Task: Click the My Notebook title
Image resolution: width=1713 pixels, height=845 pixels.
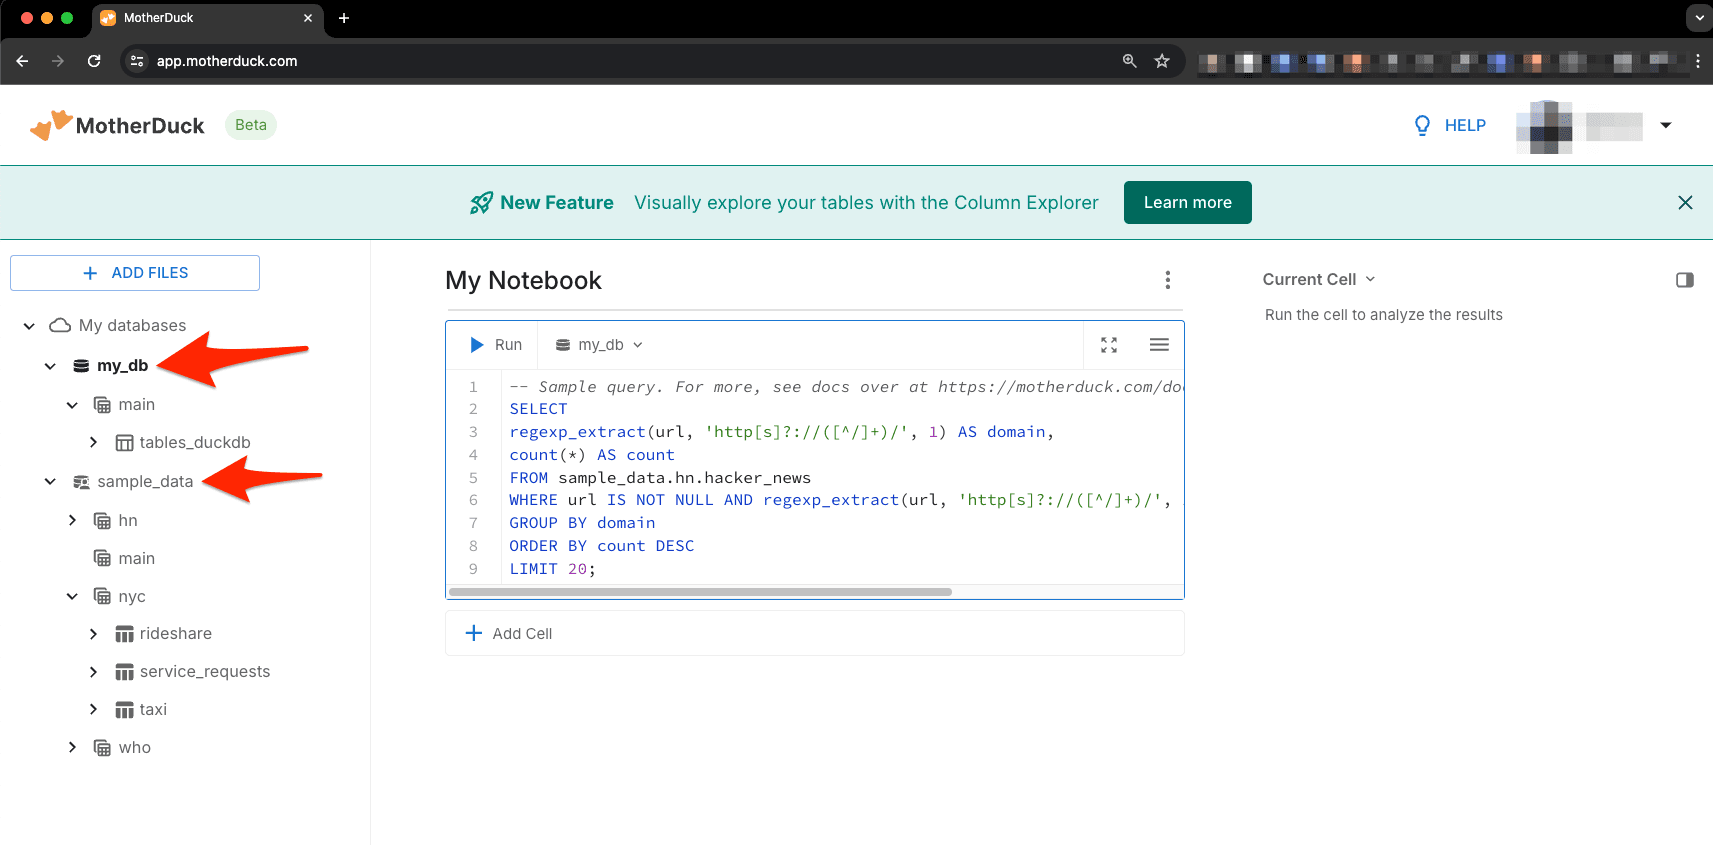Action: tap(523, 280)
